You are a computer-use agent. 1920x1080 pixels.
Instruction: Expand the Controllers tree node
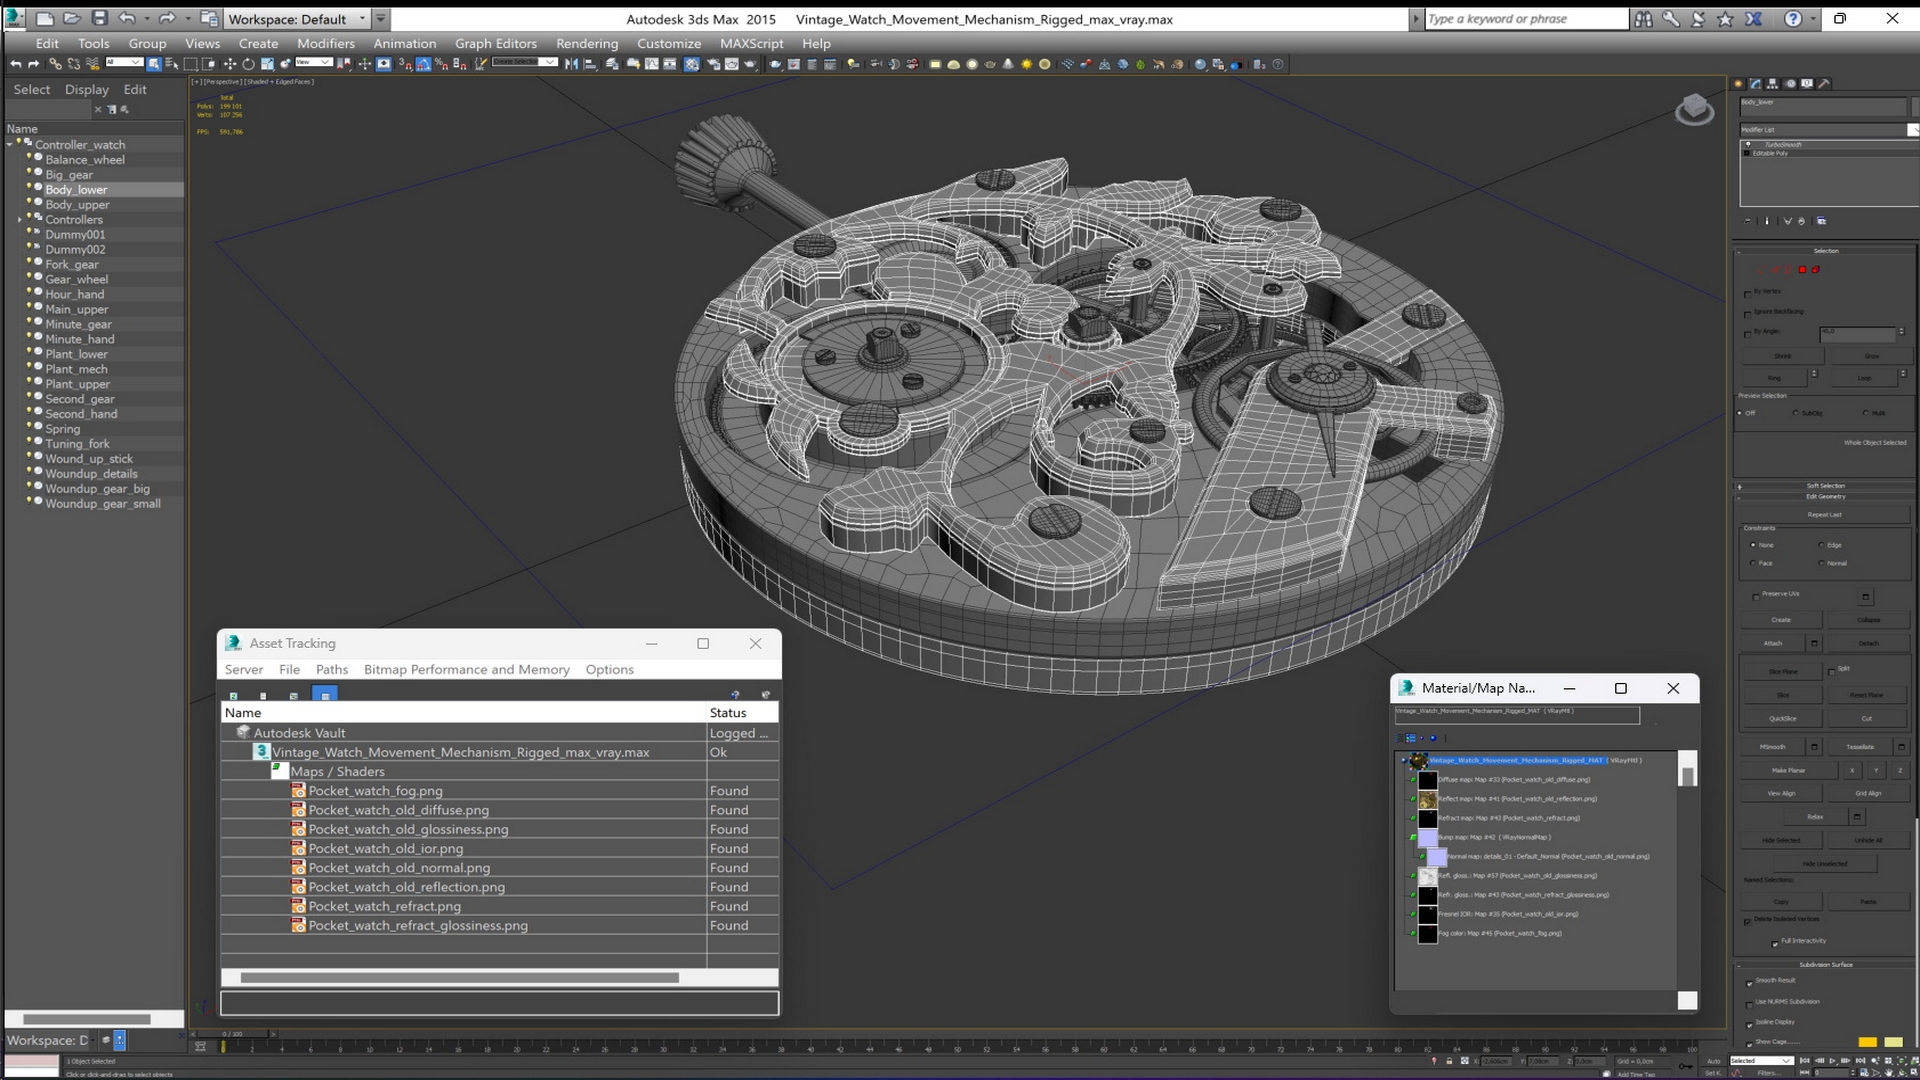(20, 220)
